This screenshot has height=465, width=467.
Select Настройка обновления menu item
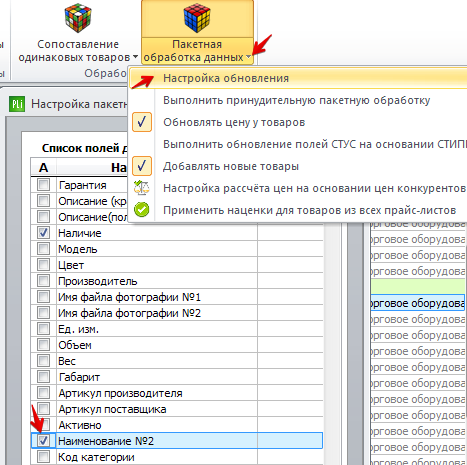point(226,78)
